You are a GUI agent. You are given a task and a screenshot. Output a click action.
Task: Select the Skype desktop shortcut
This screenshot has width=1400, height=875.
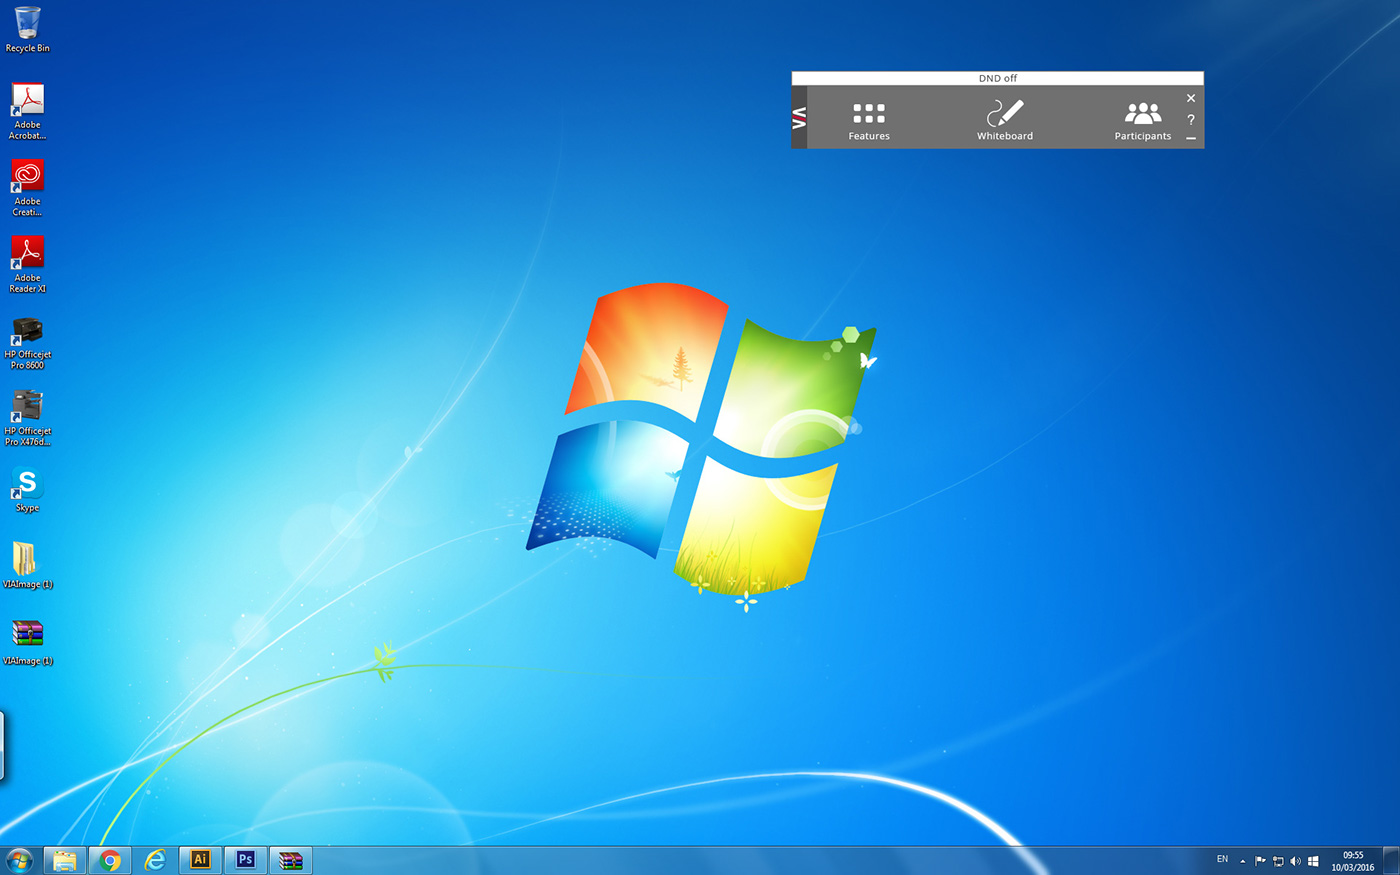27,489
